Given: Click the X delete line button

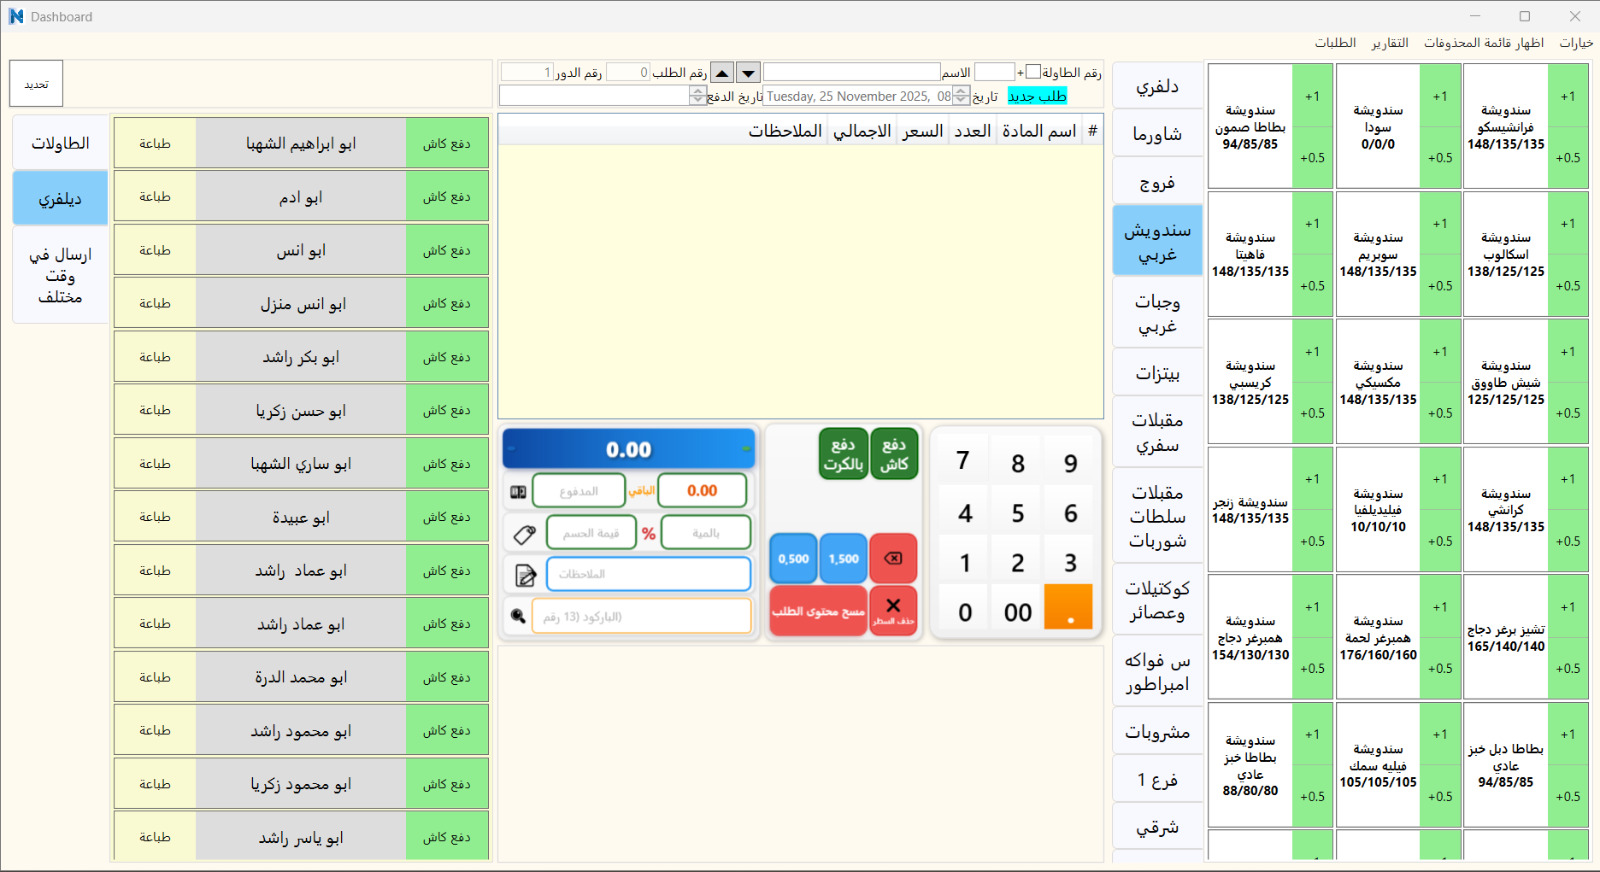Looking at the screenshot, I should coord(893,610).
